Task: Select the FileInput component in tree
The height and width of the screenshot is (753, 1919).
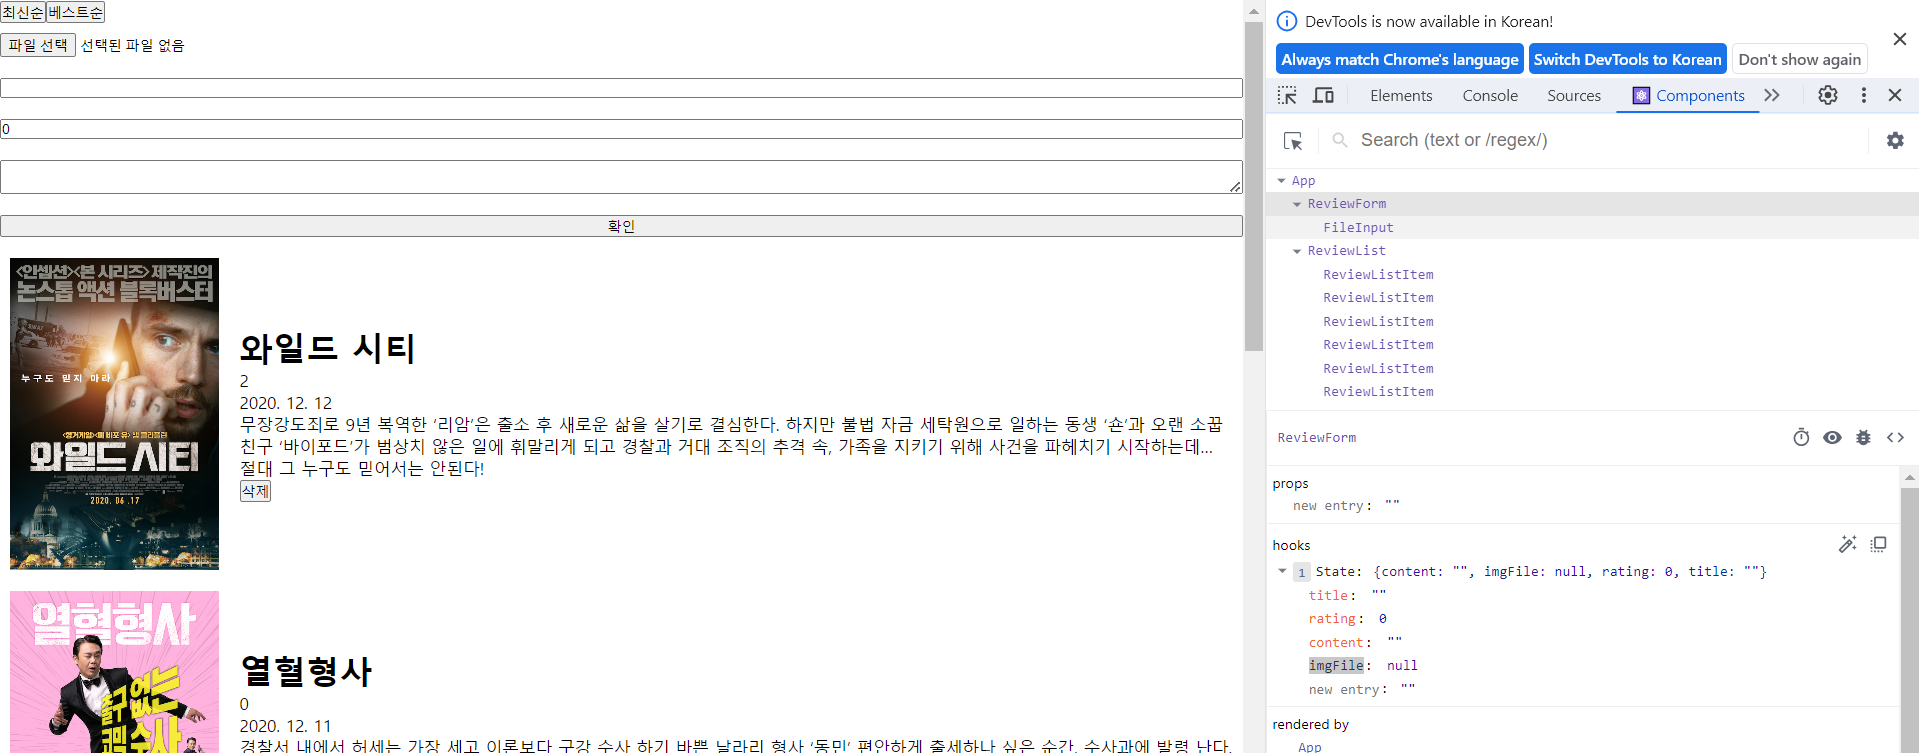Action: coord(1358,228)
